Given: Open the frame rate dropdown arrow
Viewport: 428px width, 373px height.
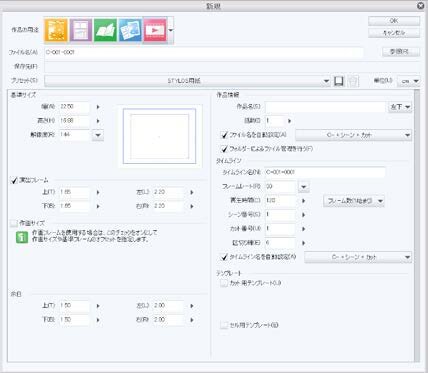Looking at the screenshot, I should pos(304,187).
